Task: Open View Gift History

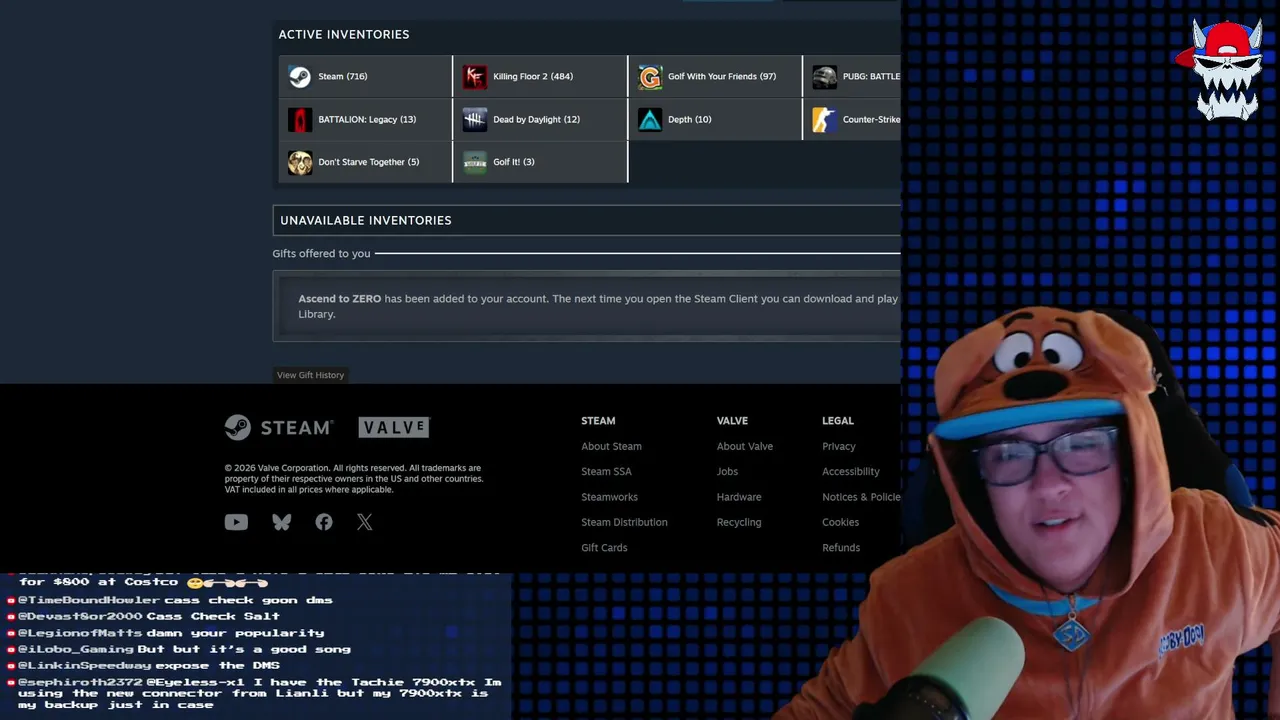Action: [x=310, y=375]
